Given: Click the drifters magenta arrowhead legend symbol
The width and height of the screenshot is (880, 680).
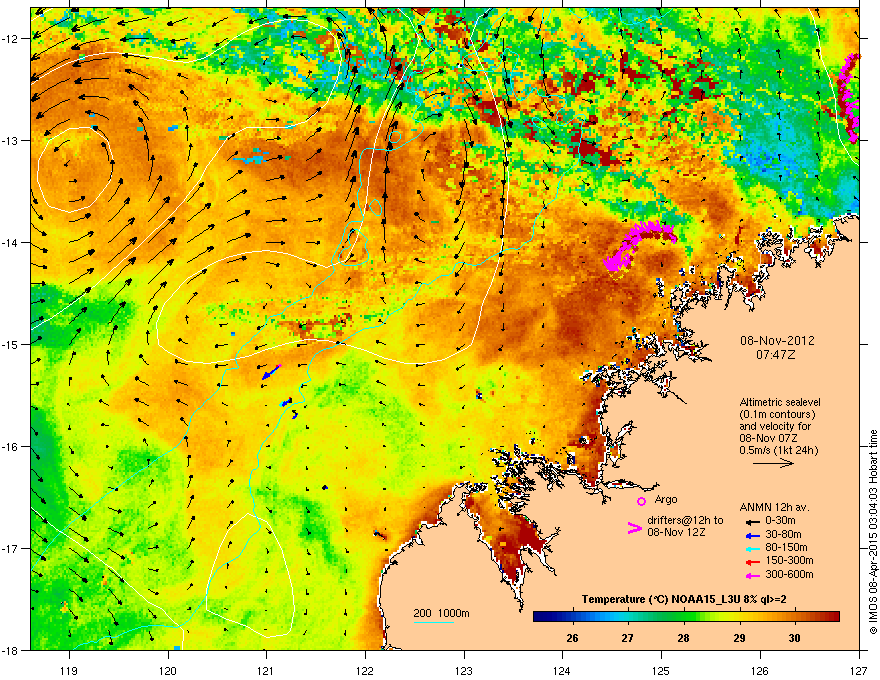Looking at the screenshot, I should (635, 528).
